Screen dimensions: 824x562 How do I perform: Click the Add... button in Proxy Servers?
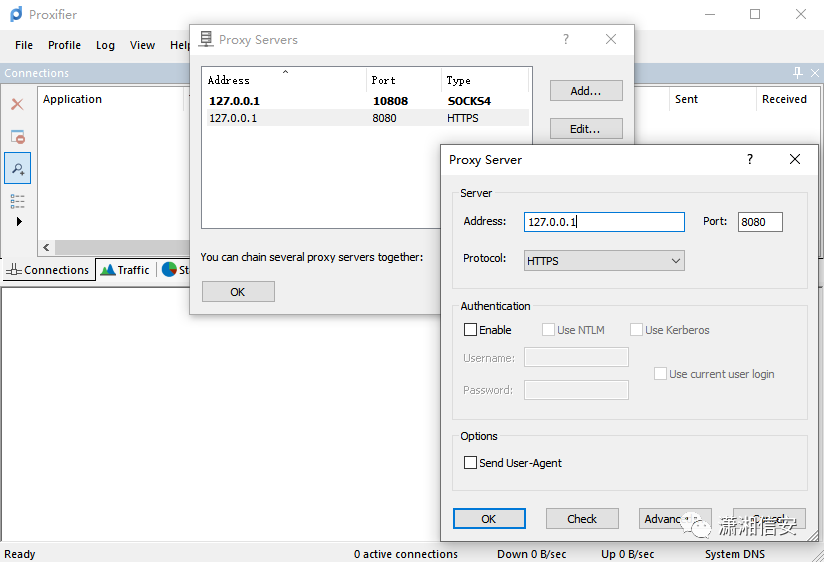pos(586,91)
